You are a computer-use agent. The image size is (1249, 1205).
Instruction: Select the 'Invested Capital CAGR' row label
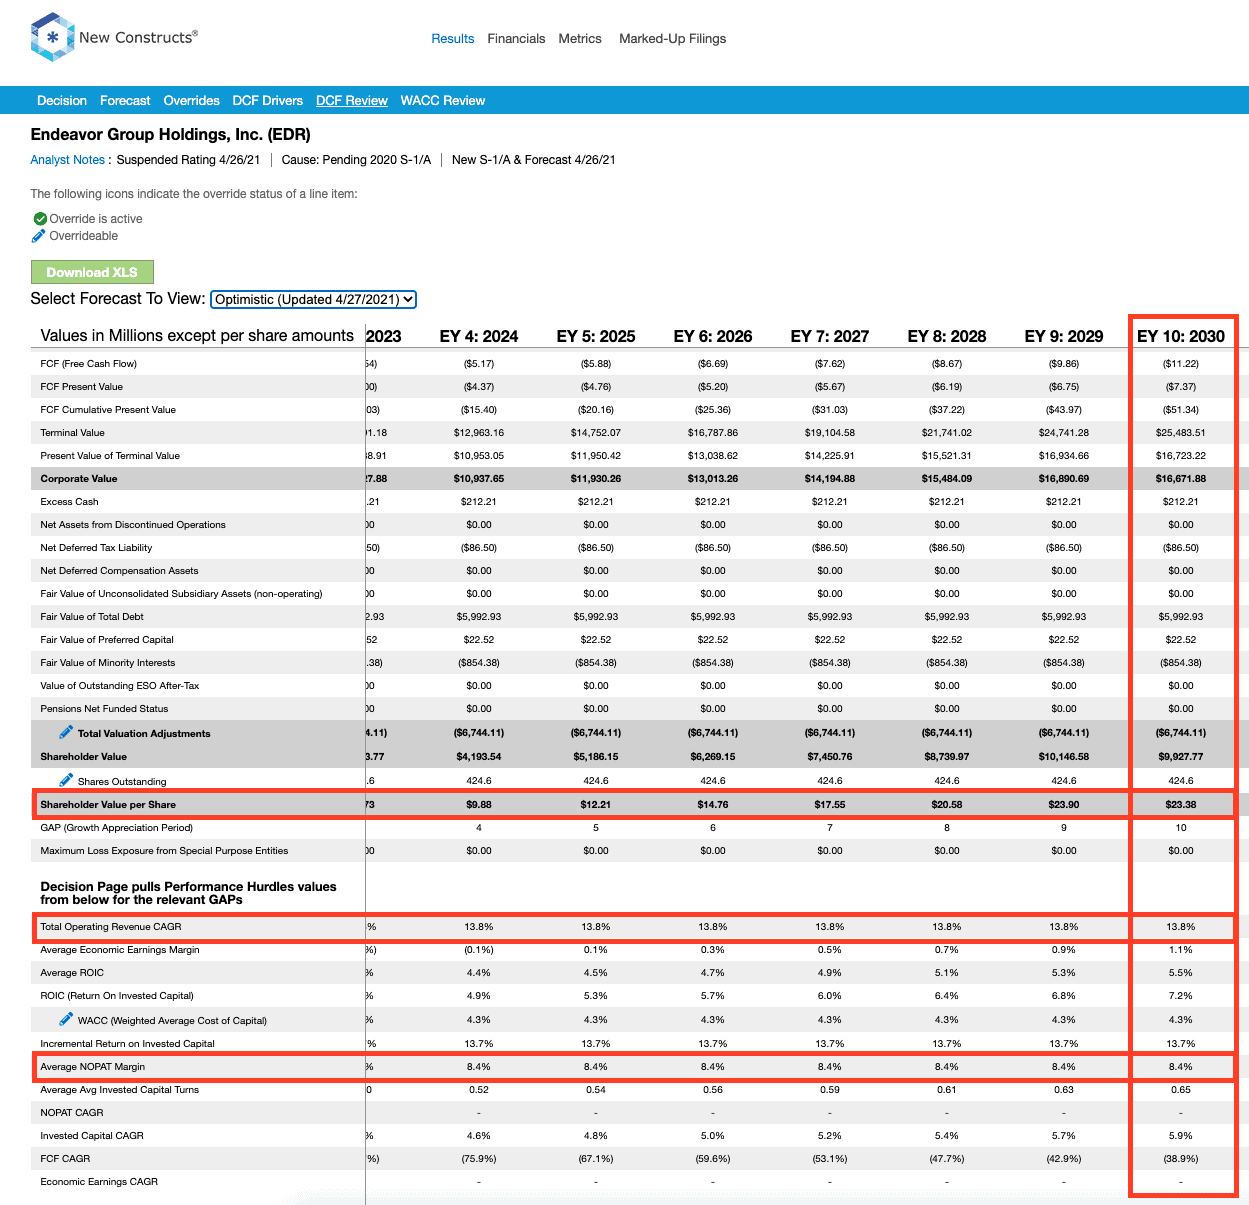(x=92, y=1136)
